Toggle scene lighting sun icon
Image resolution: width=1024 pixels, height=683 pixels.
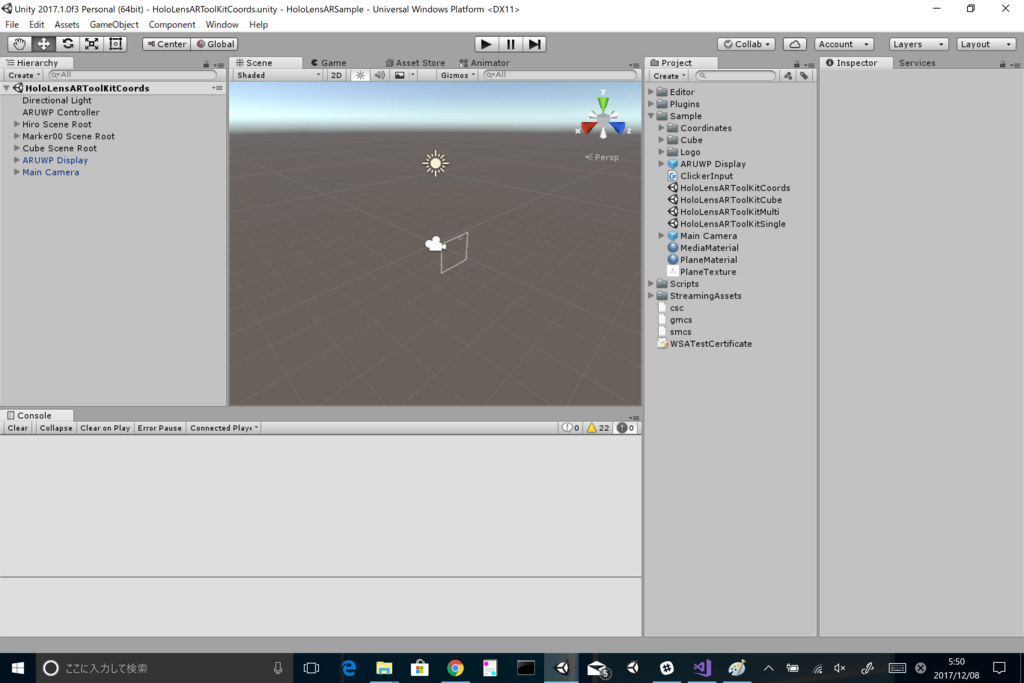tap(360, 75)
